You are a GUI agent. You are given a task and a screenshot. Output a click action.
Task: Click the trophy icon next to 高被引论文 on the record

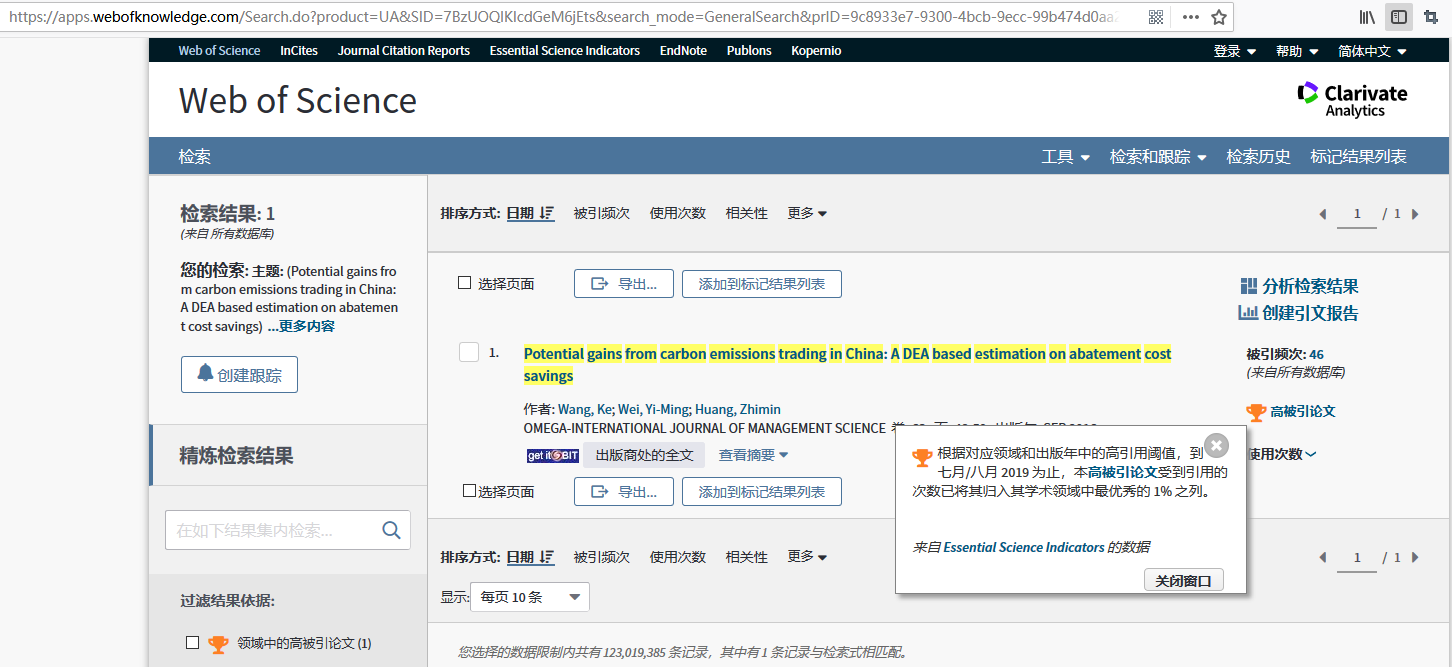pyautogui.click(x=1256, y=411)
